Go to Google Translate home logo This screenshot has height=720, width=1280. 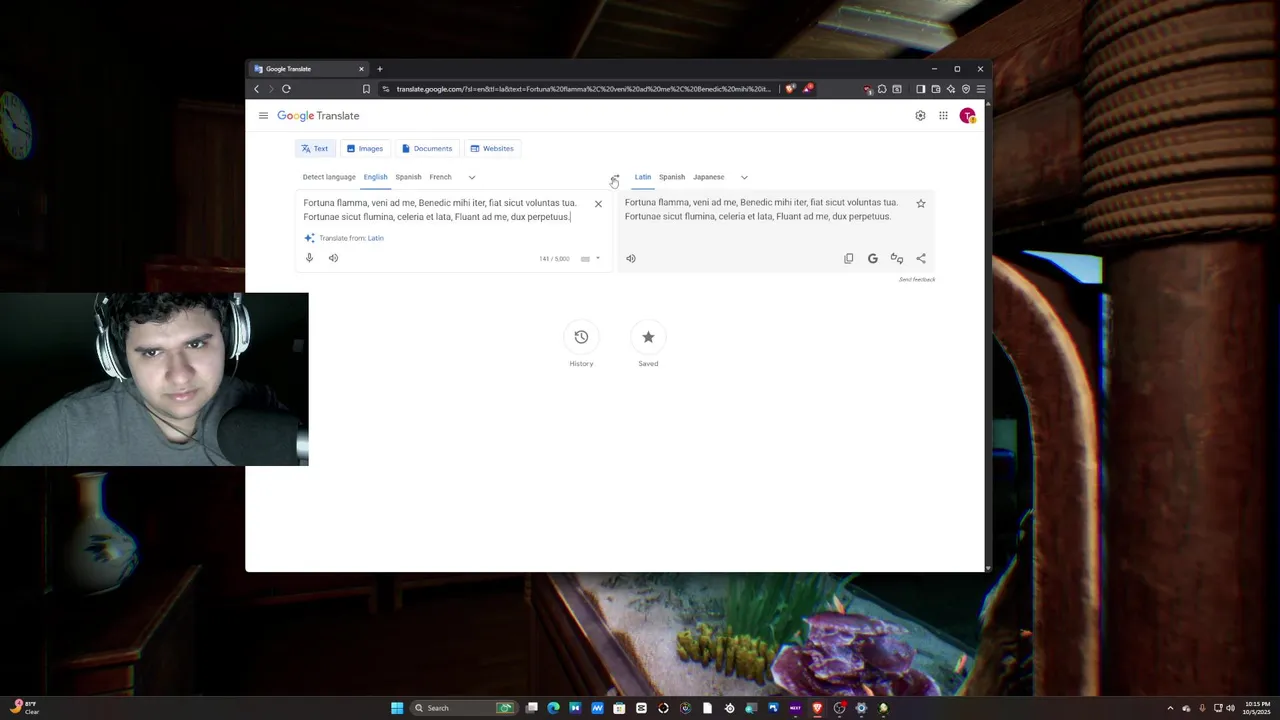click(x=318, y=116)
